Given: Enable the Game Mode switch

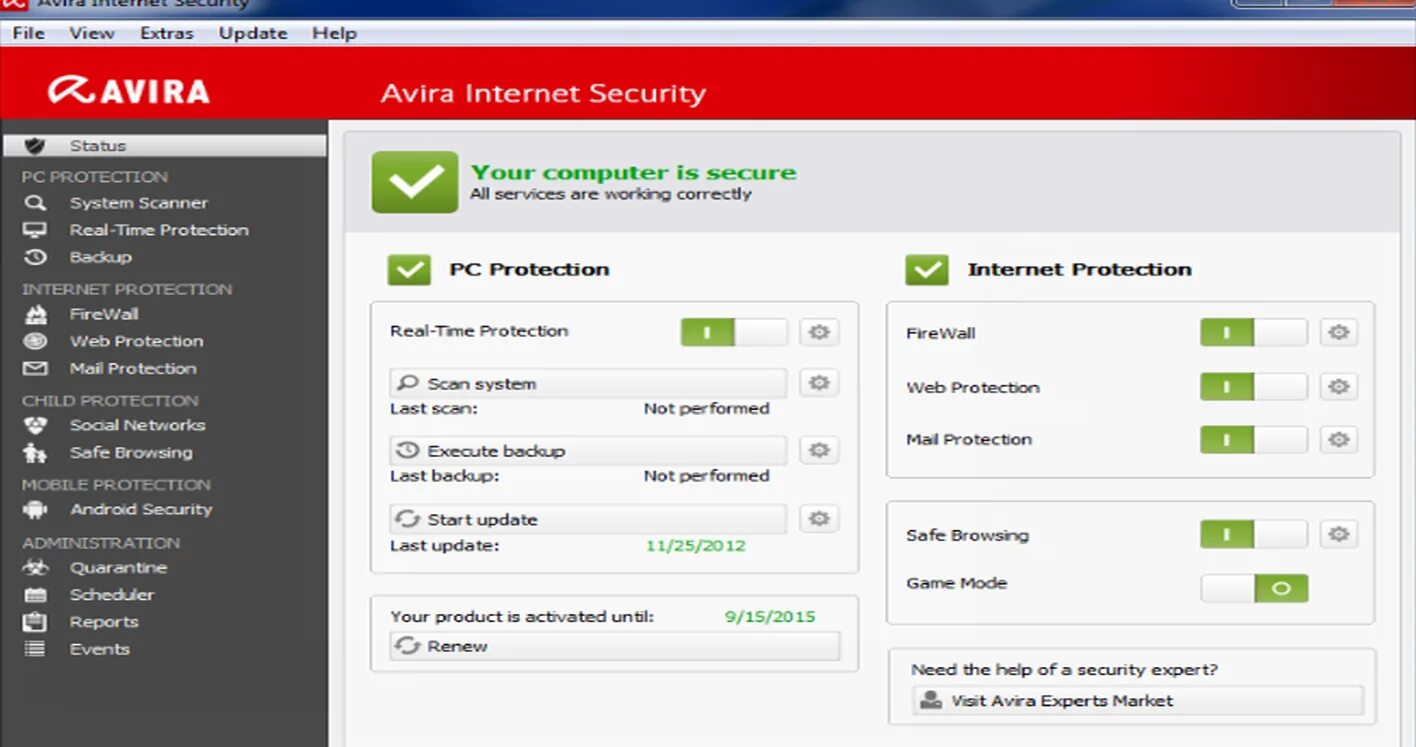Looking at the screenshot, I should tap(1254, 588).
